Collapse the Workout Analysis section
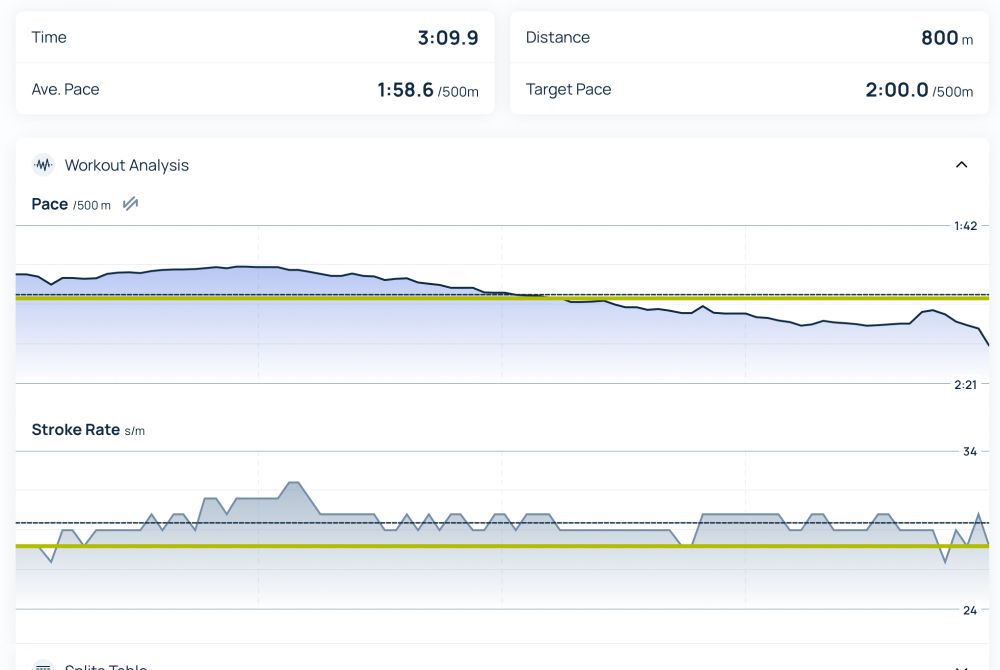Screen dimensions: 1000x670 (961, 165)
